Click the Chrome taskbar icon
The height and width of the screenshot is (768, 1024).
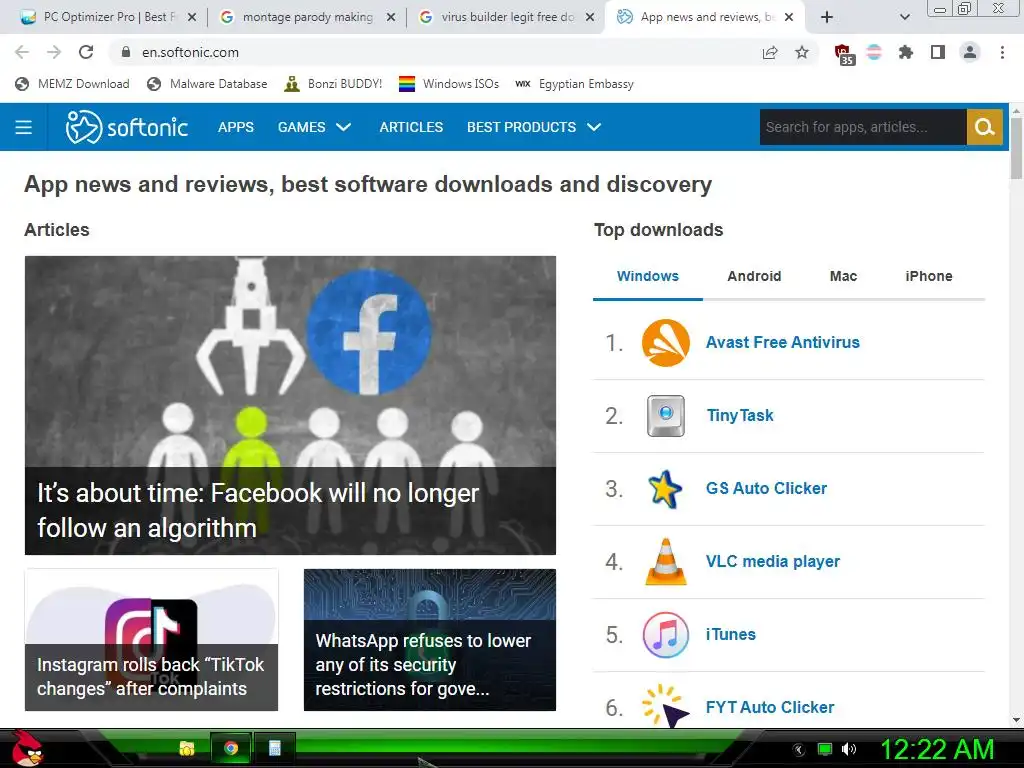pos(231,748)
